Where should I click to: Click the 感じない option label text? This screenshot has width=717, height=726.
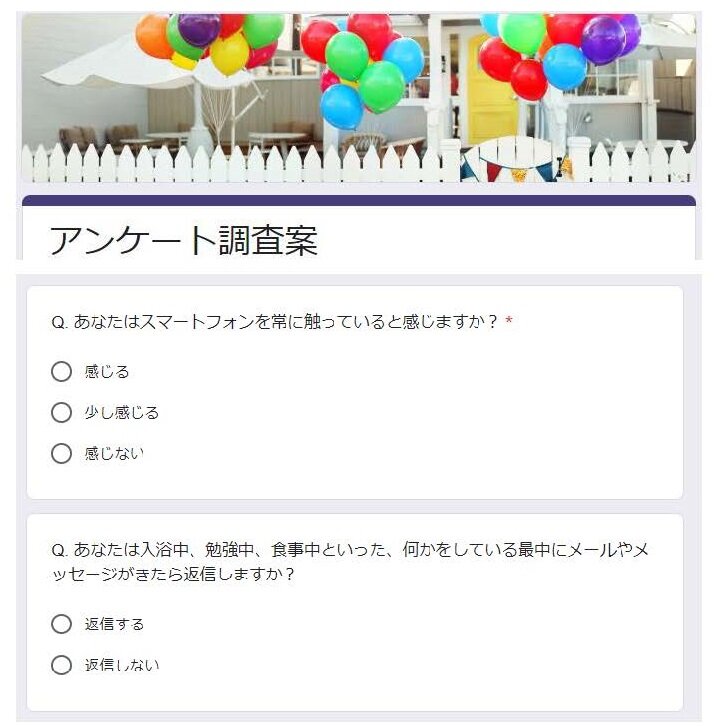pyautogui.click(x=114, y=453)
